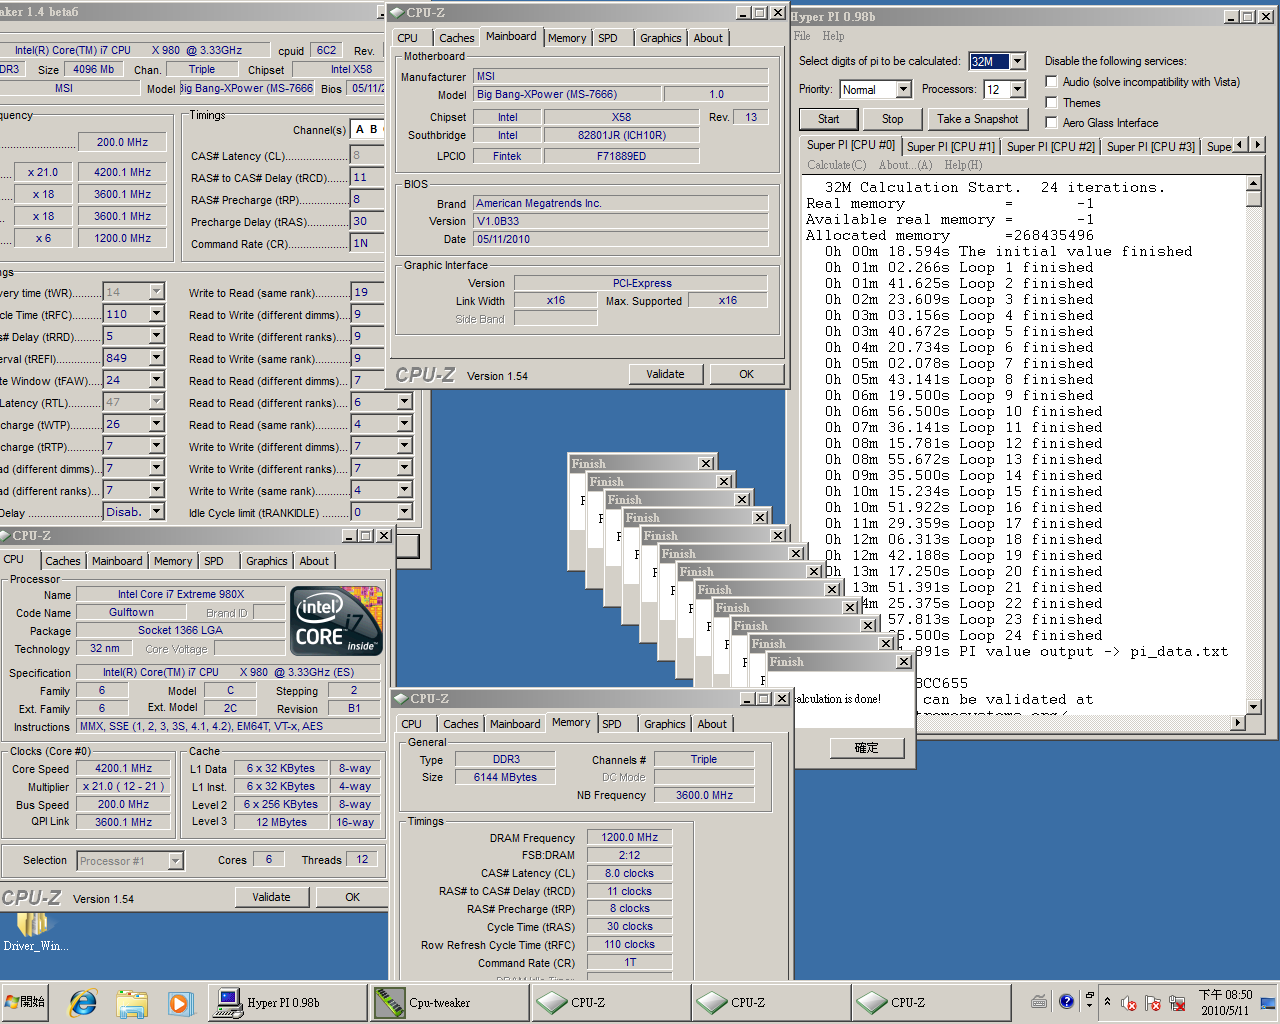Click Start button in Hyper PI
This screenshot has height=1024, width=1280.
[x=829, y=119]
